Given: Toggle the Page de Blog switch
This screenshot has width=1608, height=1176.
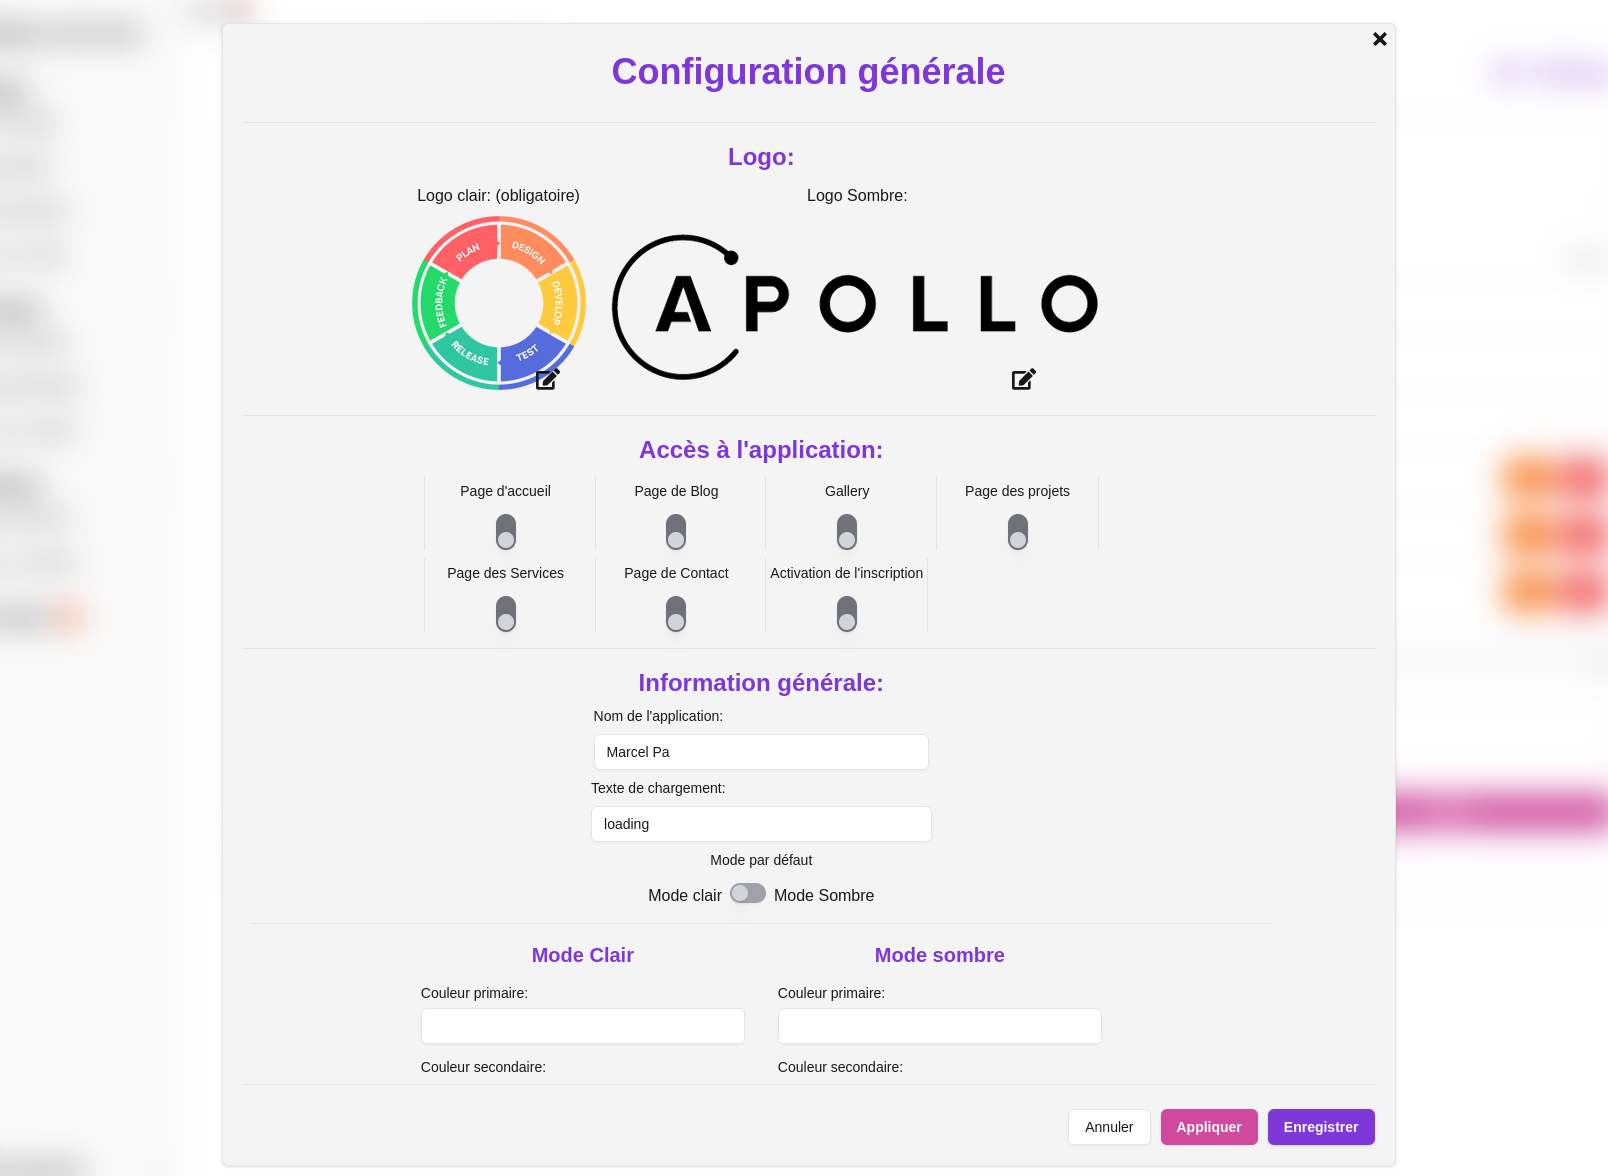Looking at the screenshot, I should coord(676,532).
